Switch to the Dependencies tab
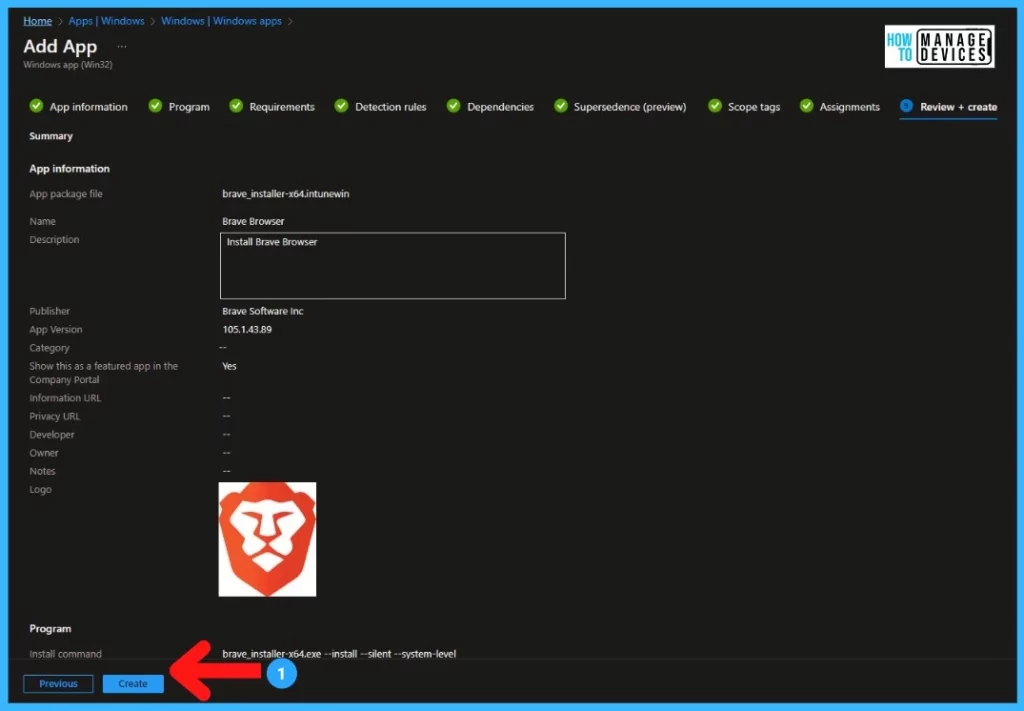The image size is (1024, 711). pyautogui.click(x=500, y=107)
